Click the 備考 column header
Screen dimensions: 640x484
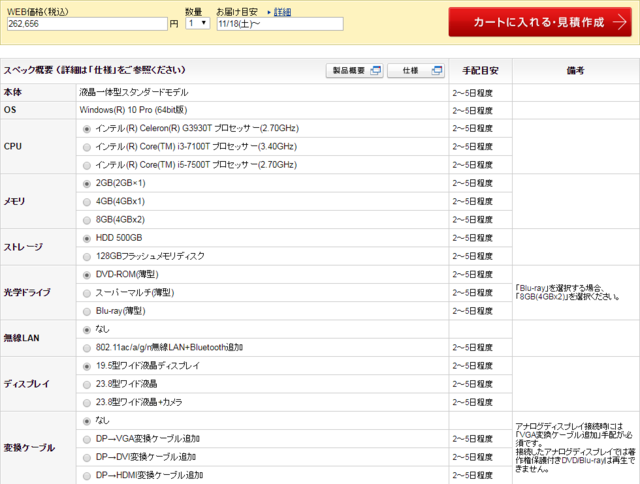(x=575, y=71)
